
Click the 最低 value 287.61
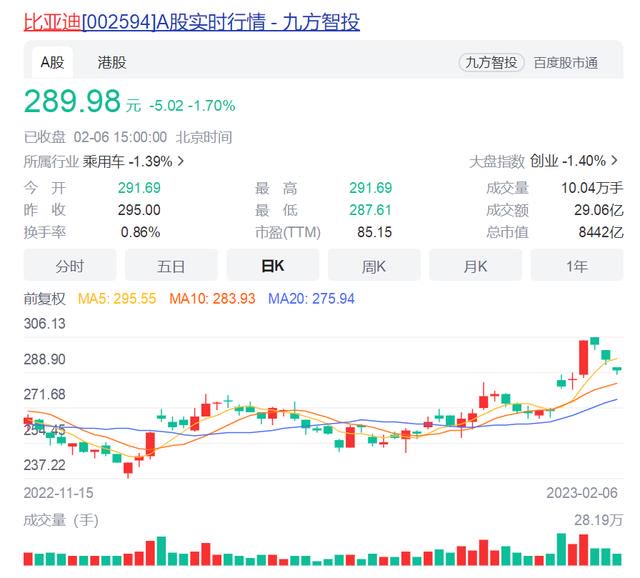[x=370, y=210]
